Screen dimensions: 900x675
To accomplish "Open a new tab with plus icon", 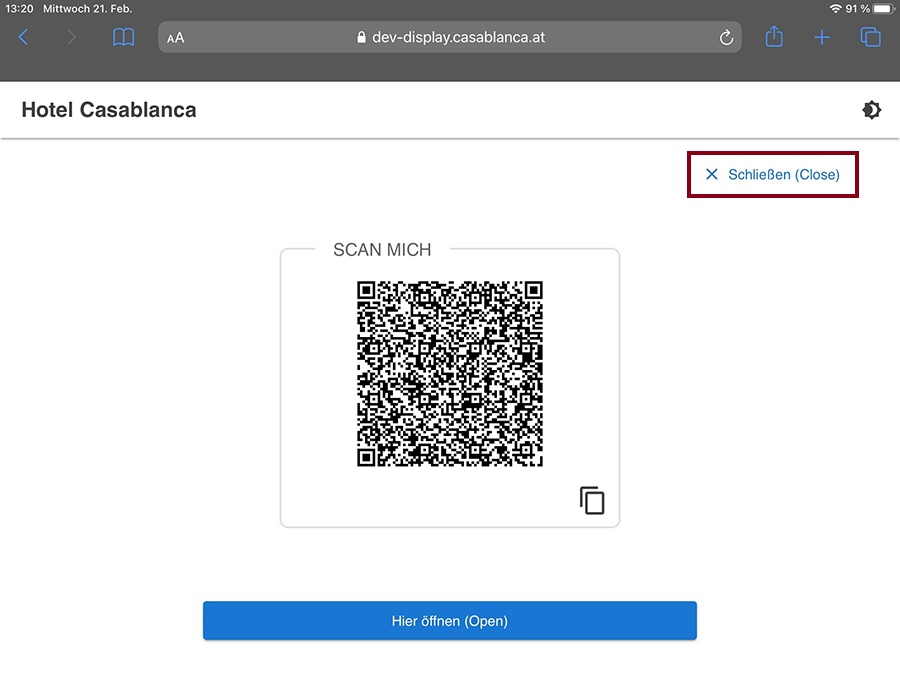I will point(822,38).
